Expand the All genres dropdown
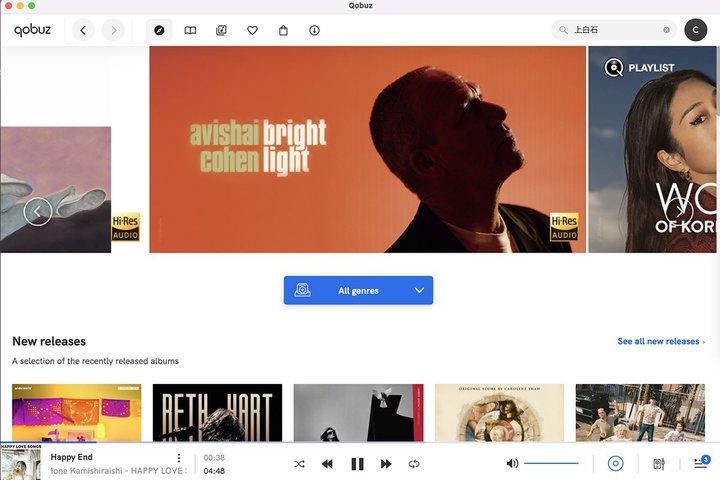The width and height of the screenshot is (720, 480). click(358, 290)
